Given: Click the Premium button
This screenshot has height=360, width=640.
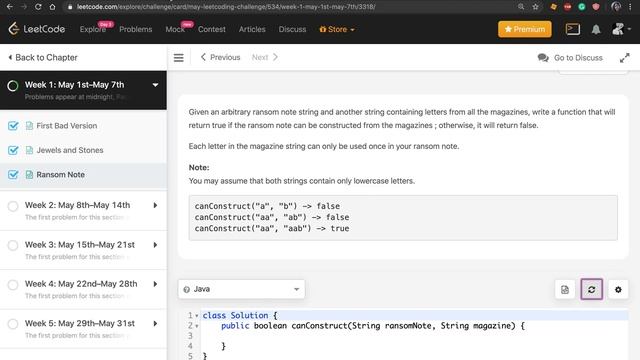Looking at the screenshot, I should [524, 29].
